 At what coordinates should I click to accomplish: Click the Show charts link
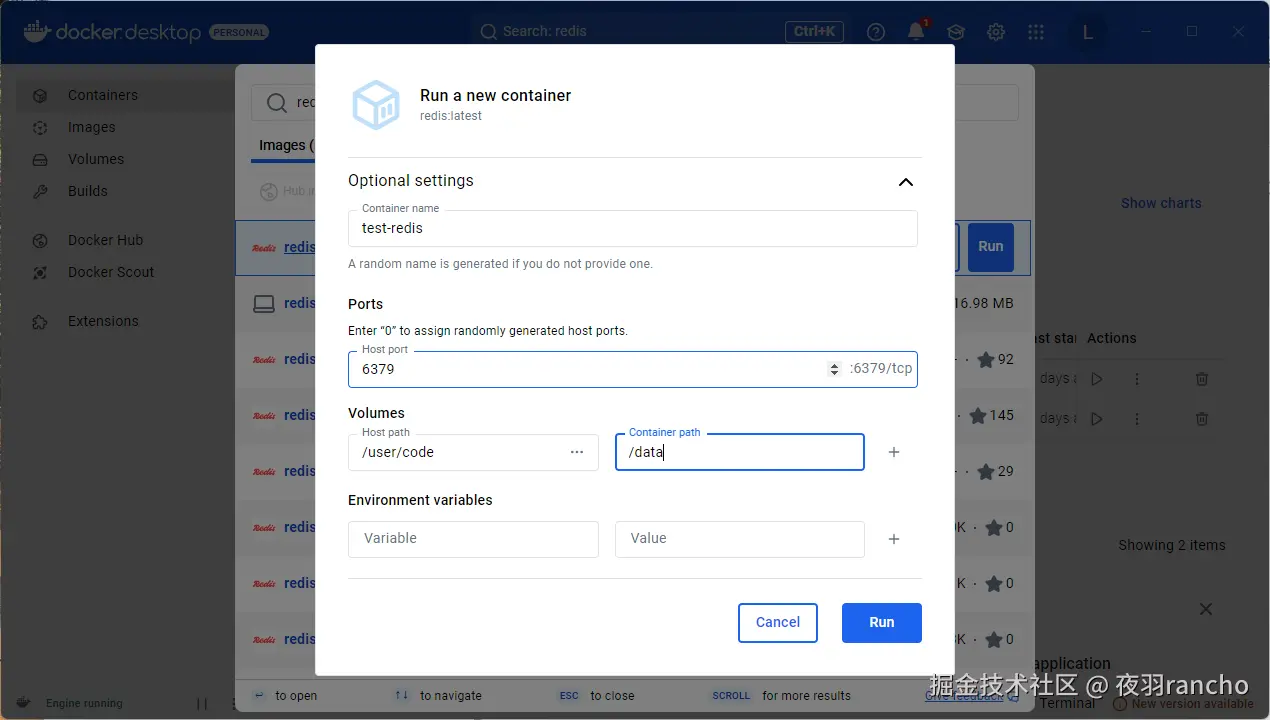coord(1160,203)
